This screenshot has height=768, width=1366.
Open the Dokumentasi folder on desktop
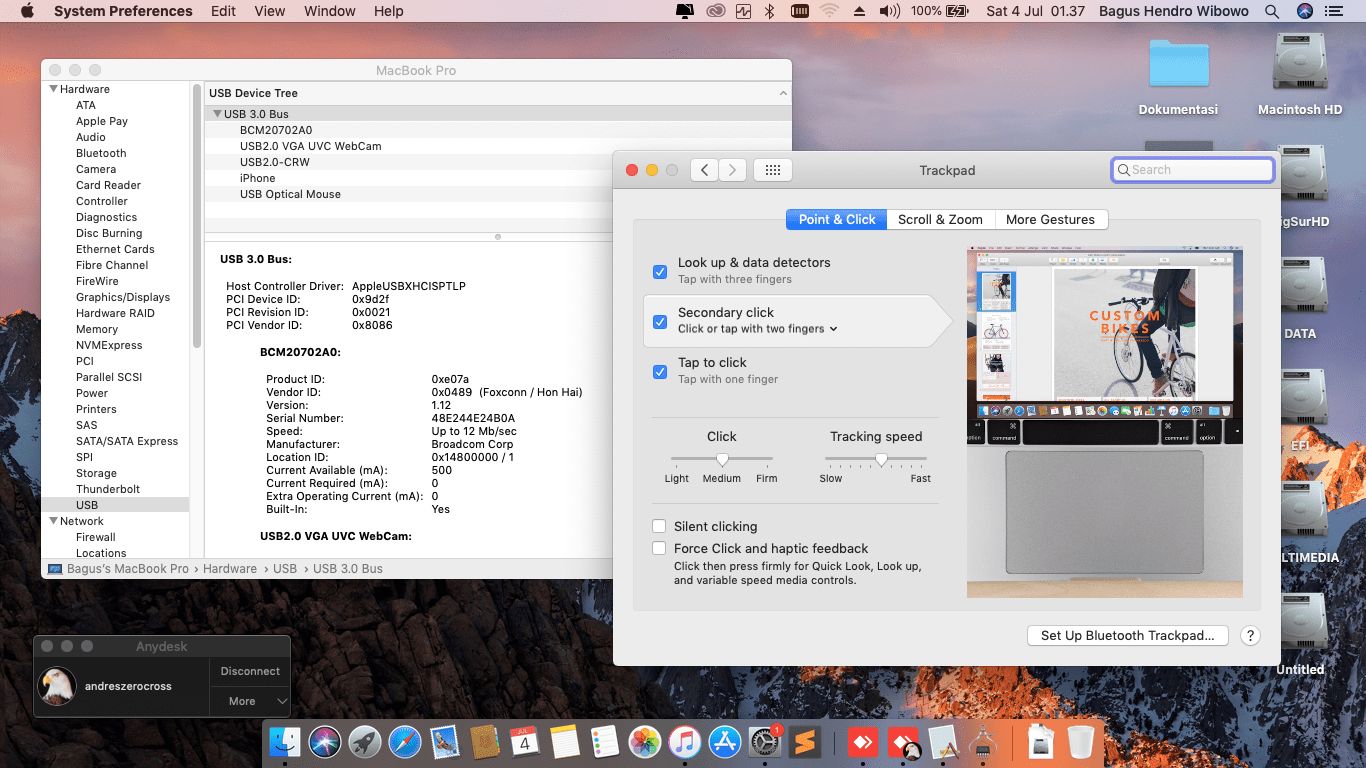pos(1178,65)
